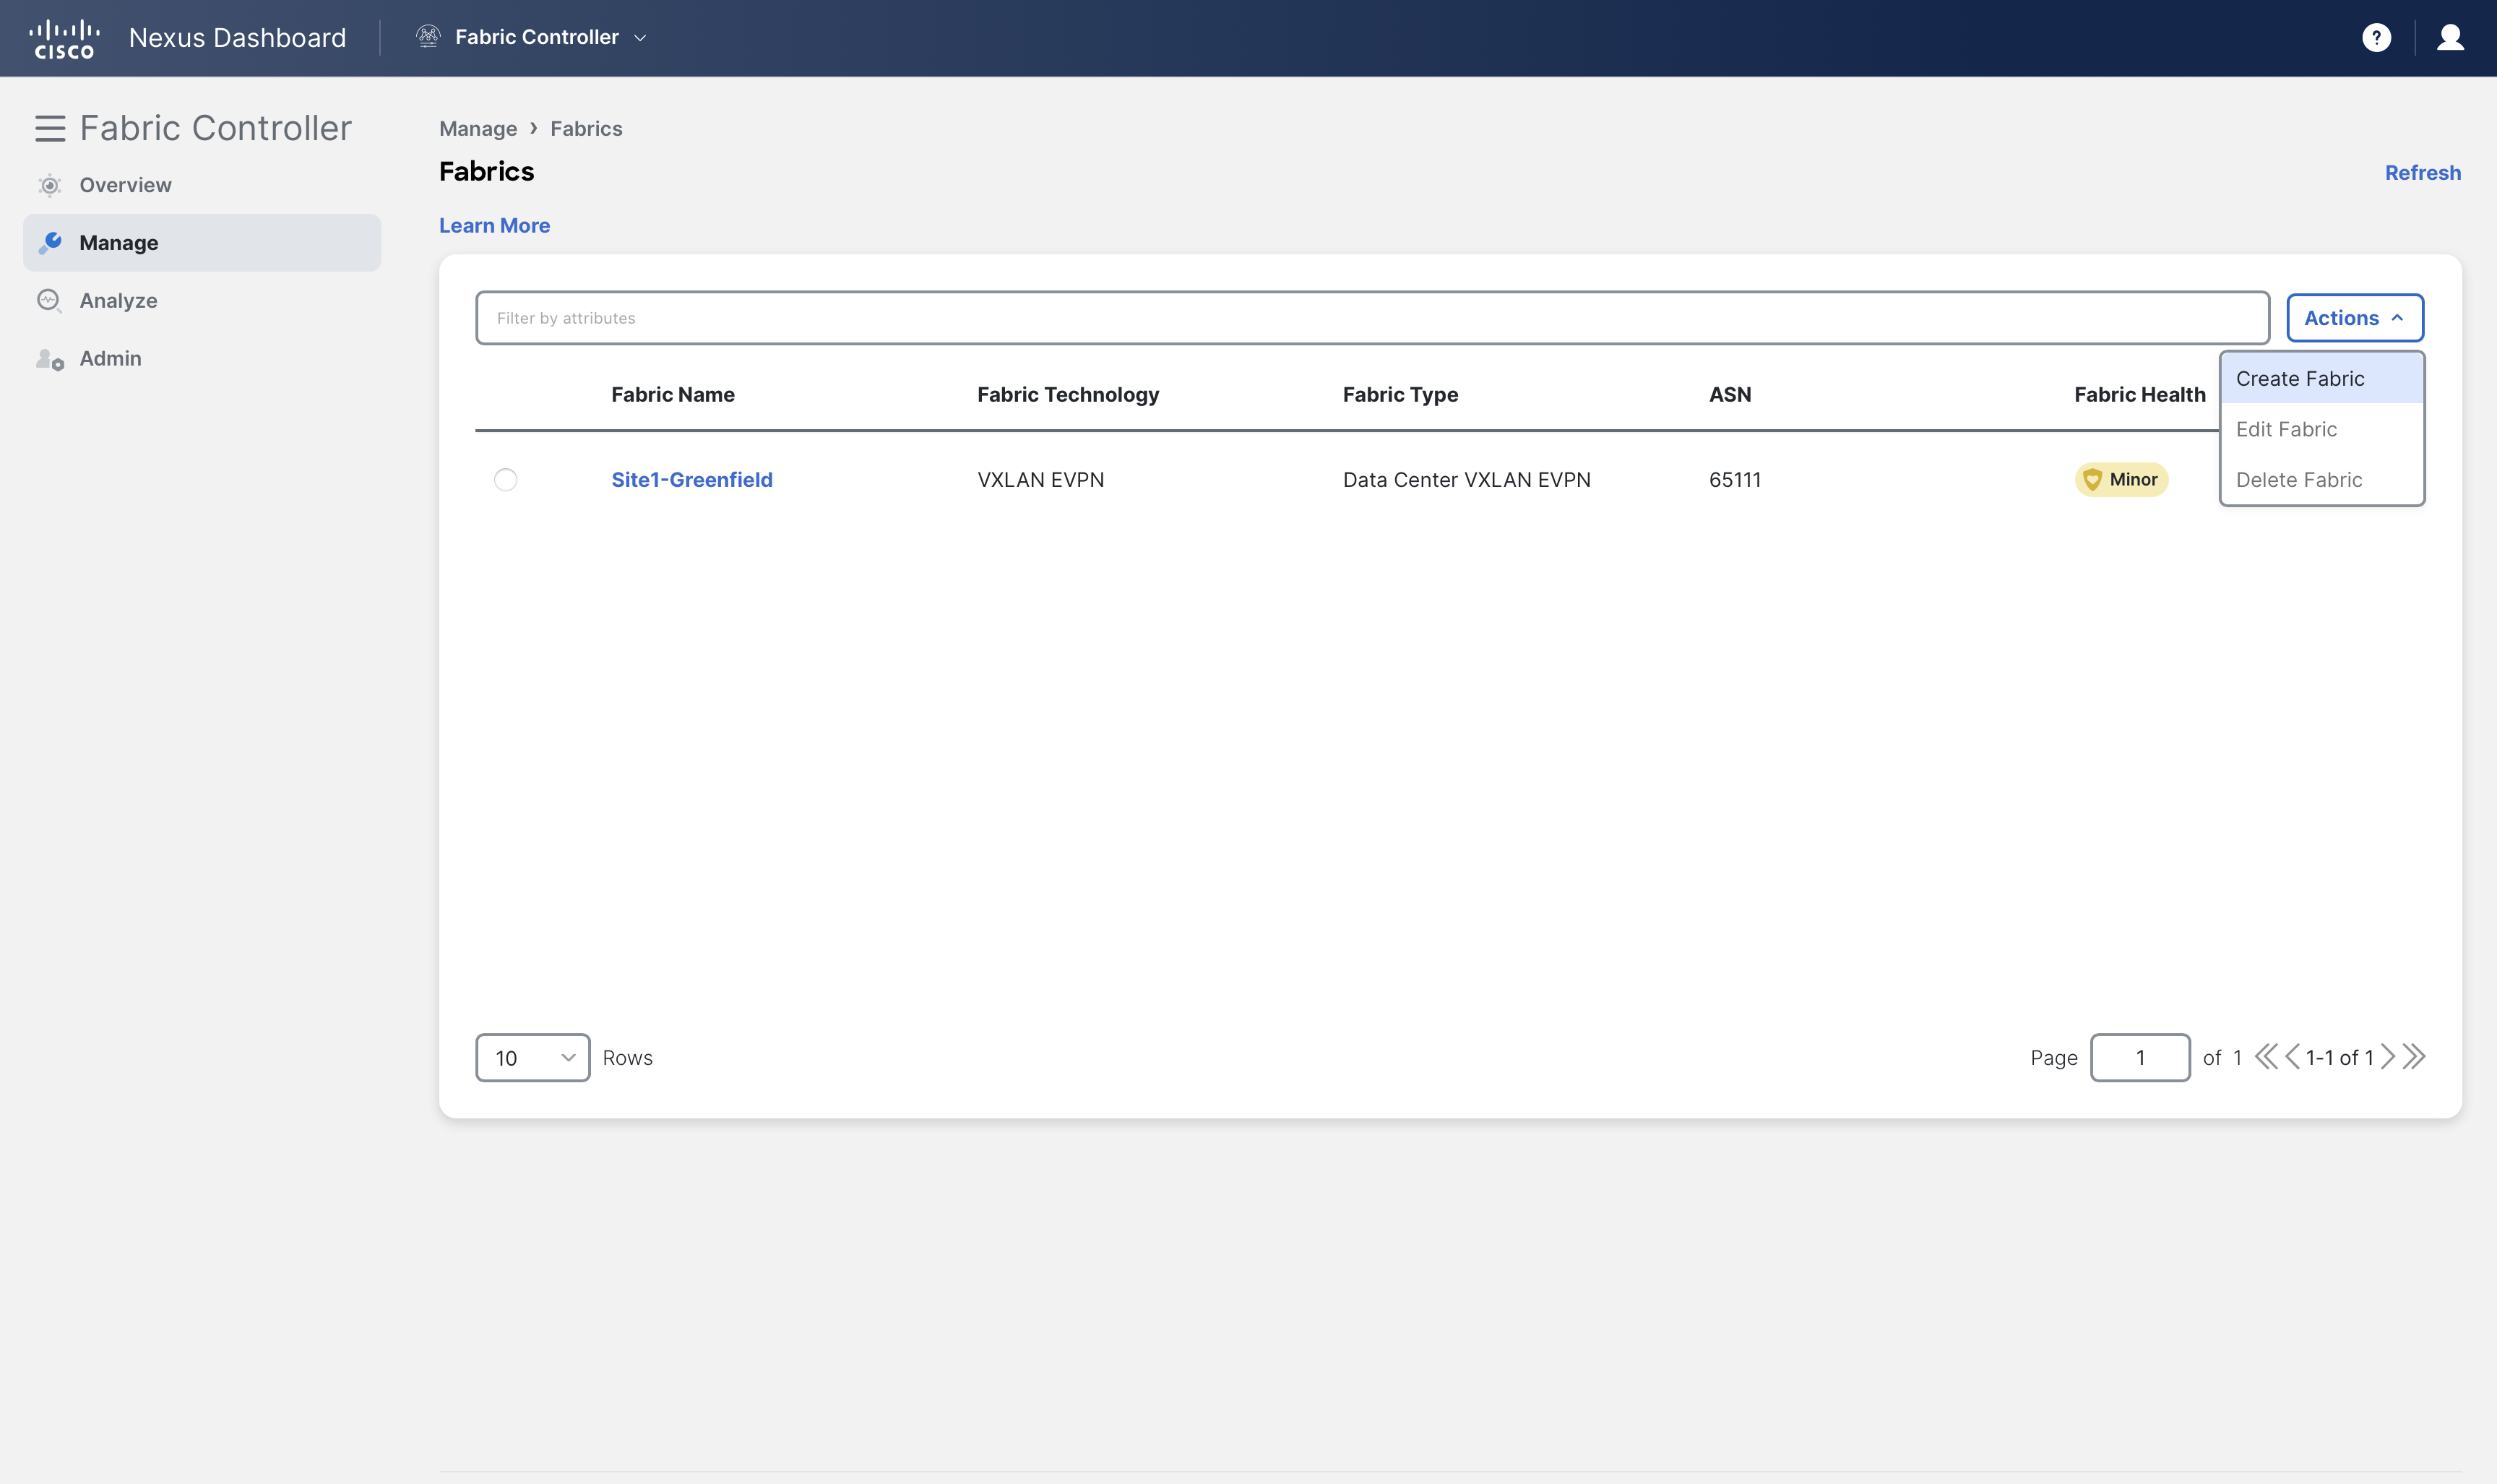The width and height of the screenshot is (2497, 1484).
Task: Click the Nexus Dashboard title
Action: [x=237, y=38]
